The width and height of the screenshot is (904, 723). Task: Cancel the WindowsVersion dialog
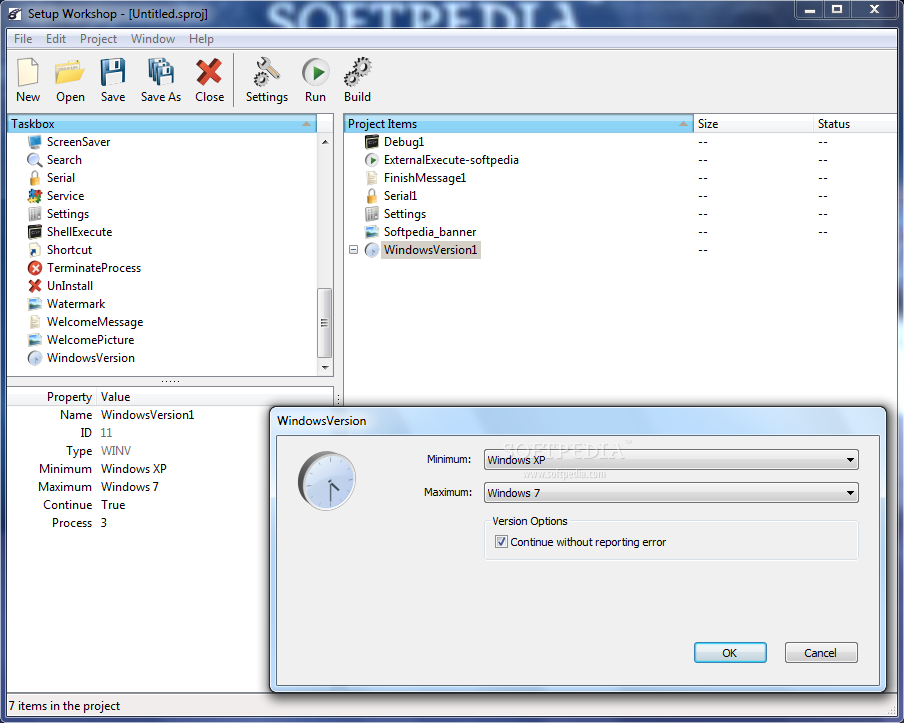pyautogui.click(x=821, y=653)
